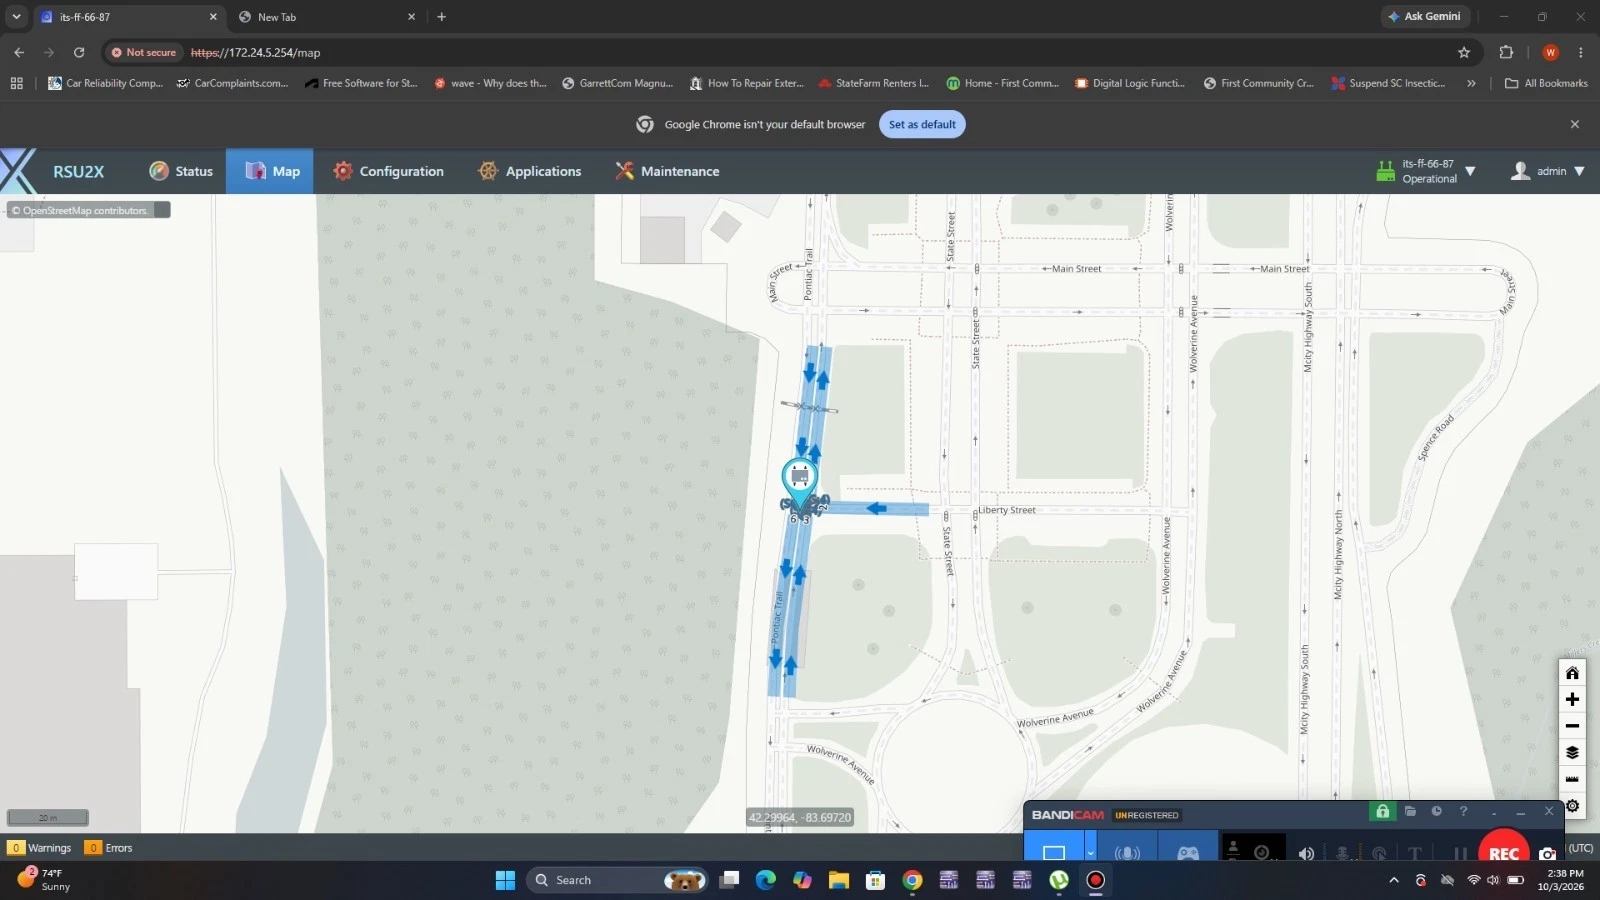Select the map ruler measure tool
The height and width of the screenshot is (900, 1600).
point(1572,779)
